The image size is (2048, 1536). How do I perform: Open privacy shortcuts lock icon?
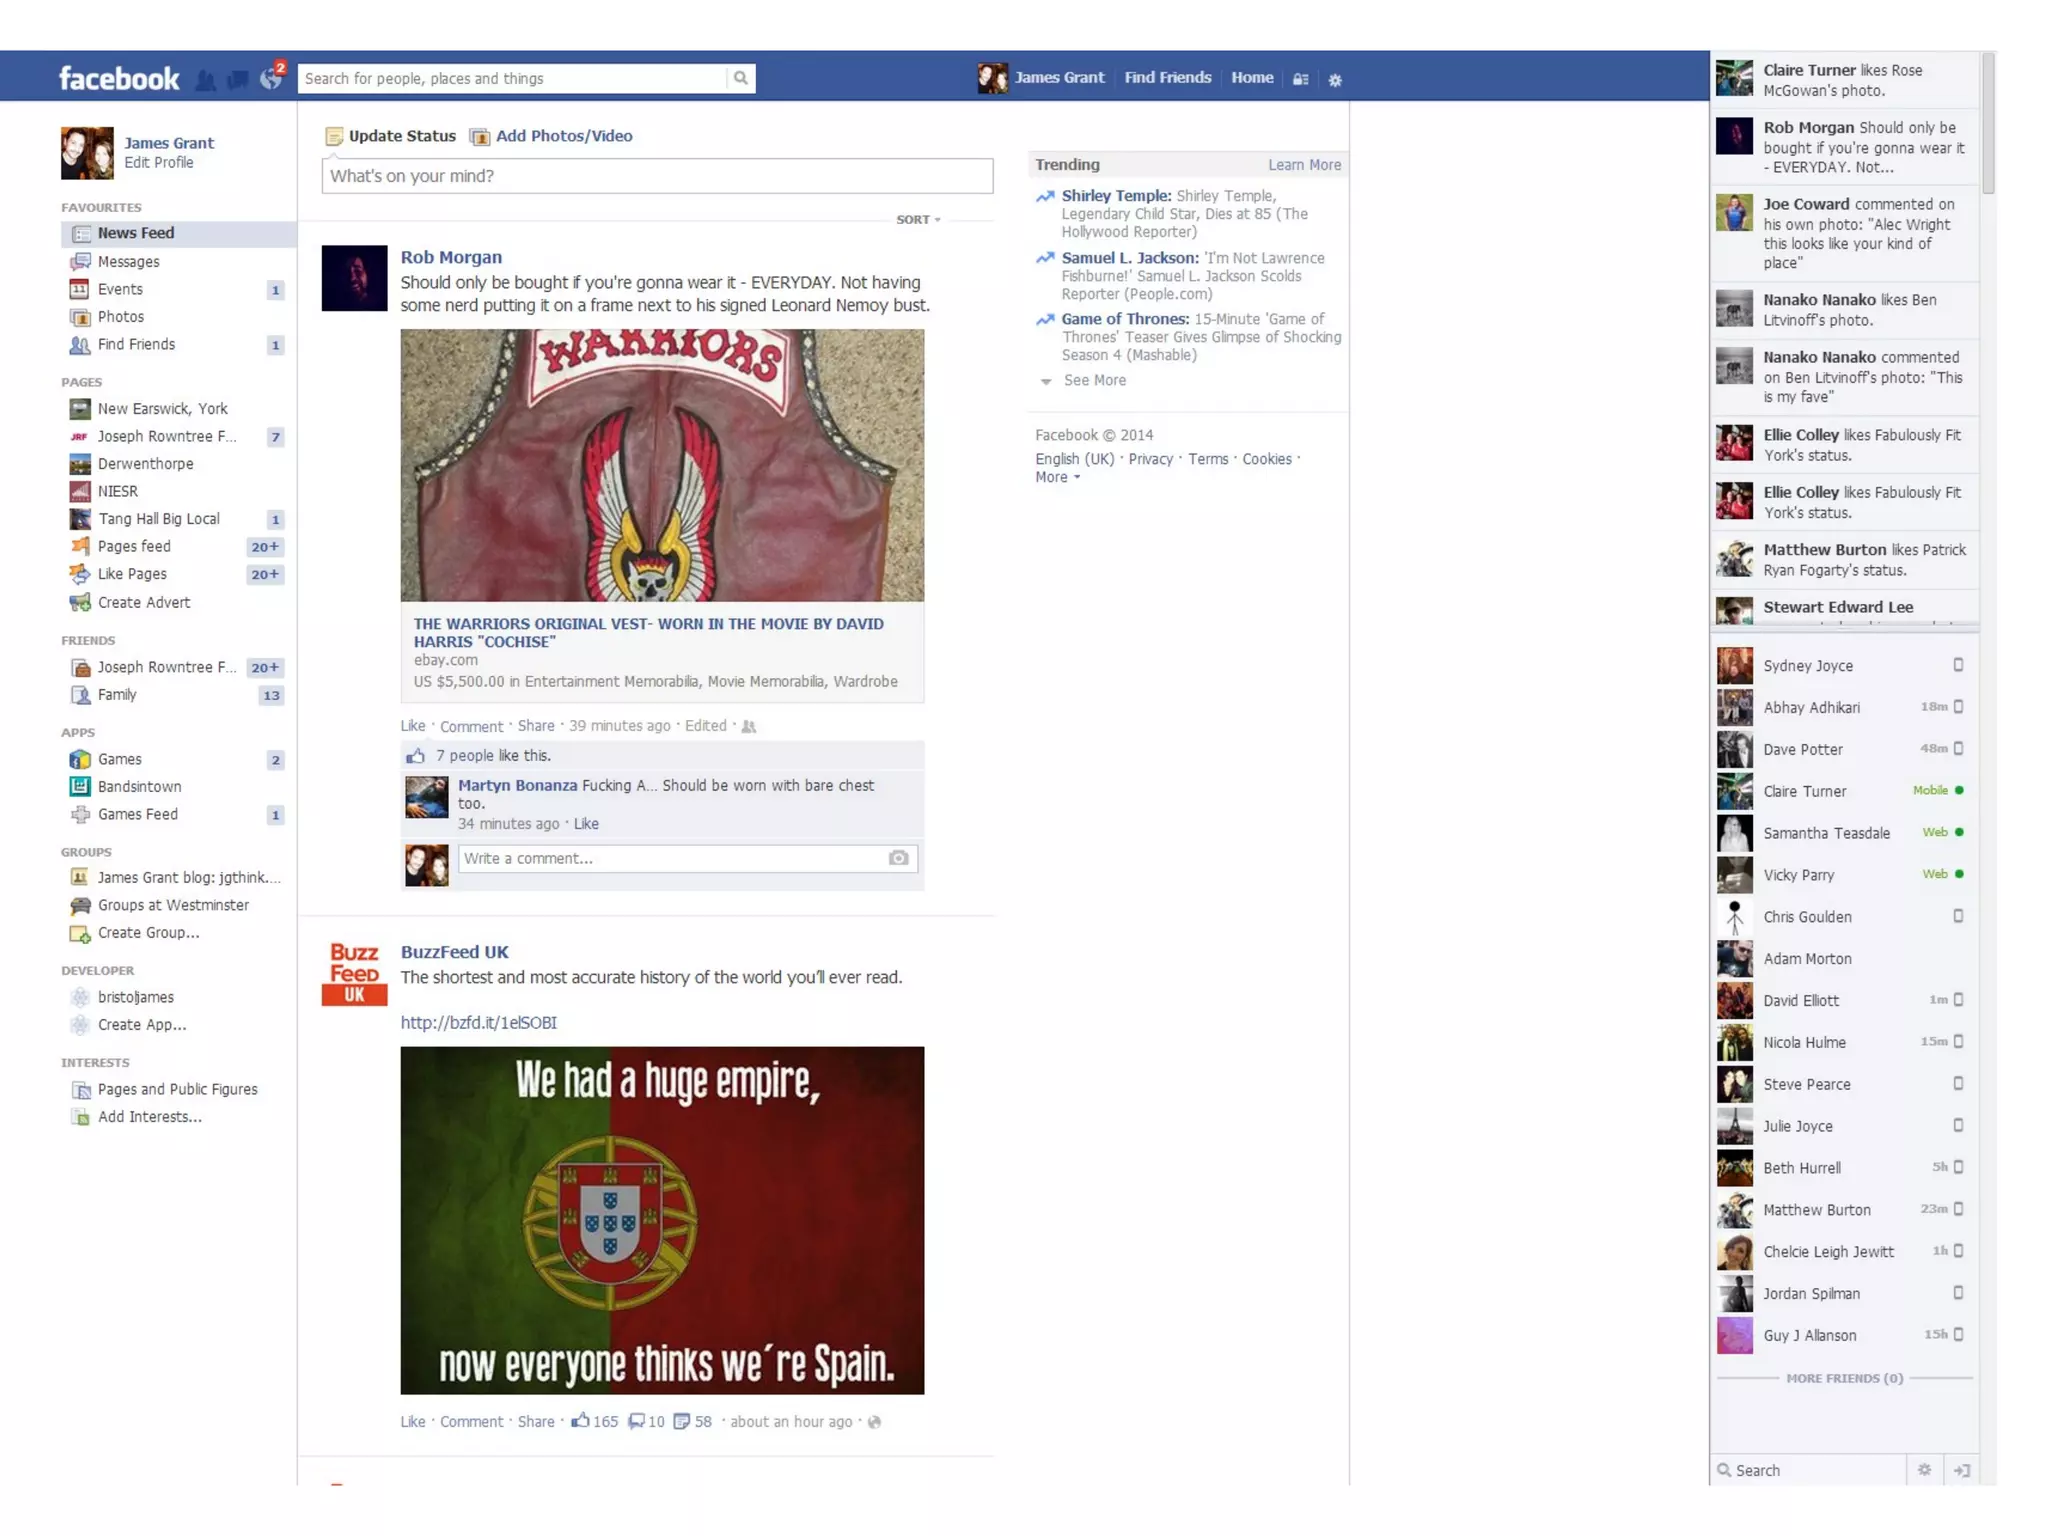(x=1300, y=79)
